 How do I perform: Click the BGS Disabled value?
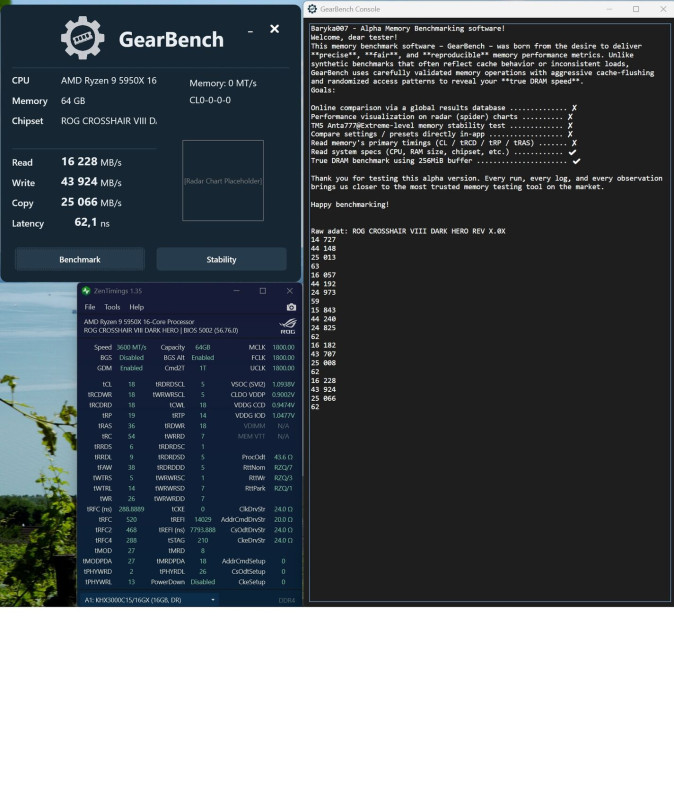pos(131,358)
